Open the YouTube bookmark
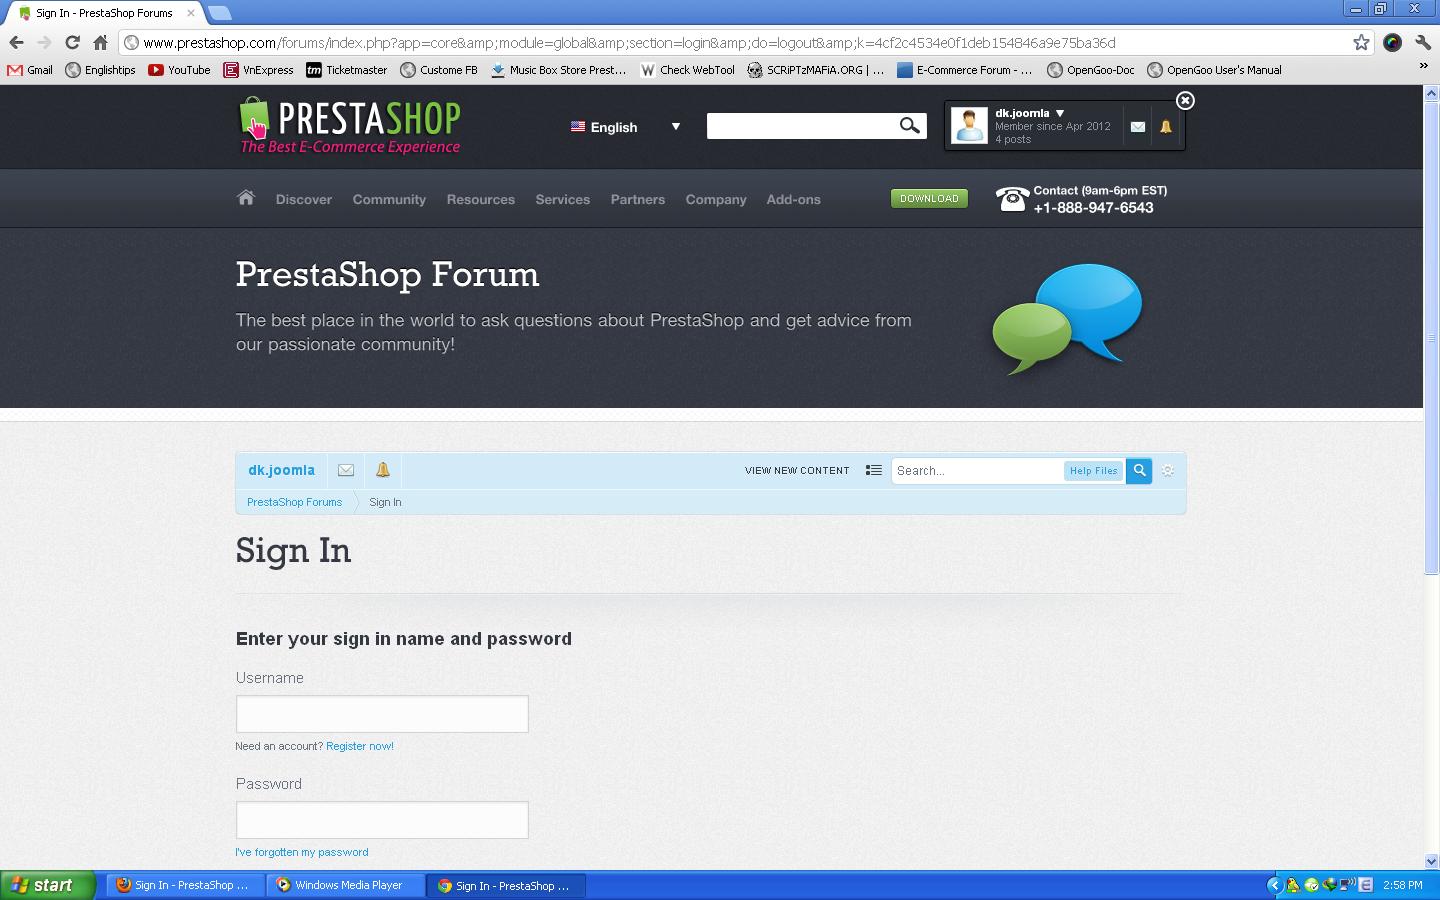 pos(179,70)
